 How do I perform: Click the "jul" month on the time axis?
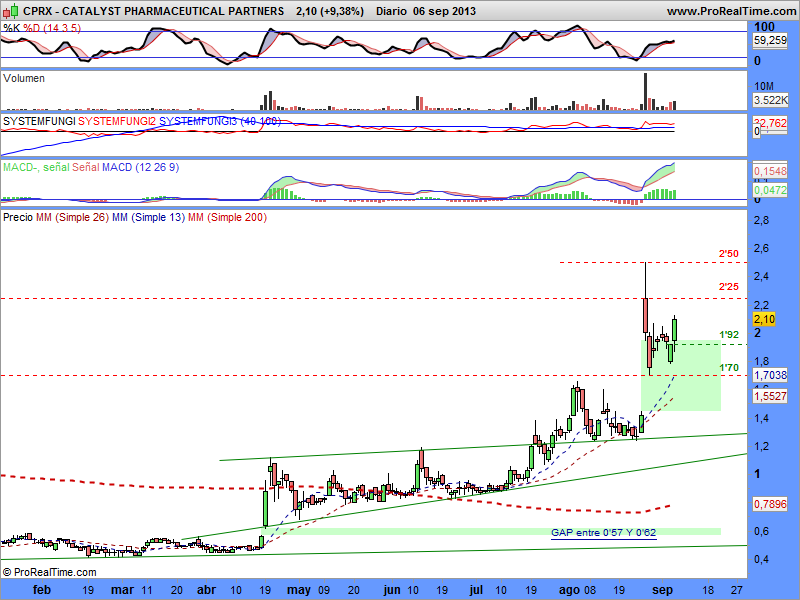[x=476, y=591]
